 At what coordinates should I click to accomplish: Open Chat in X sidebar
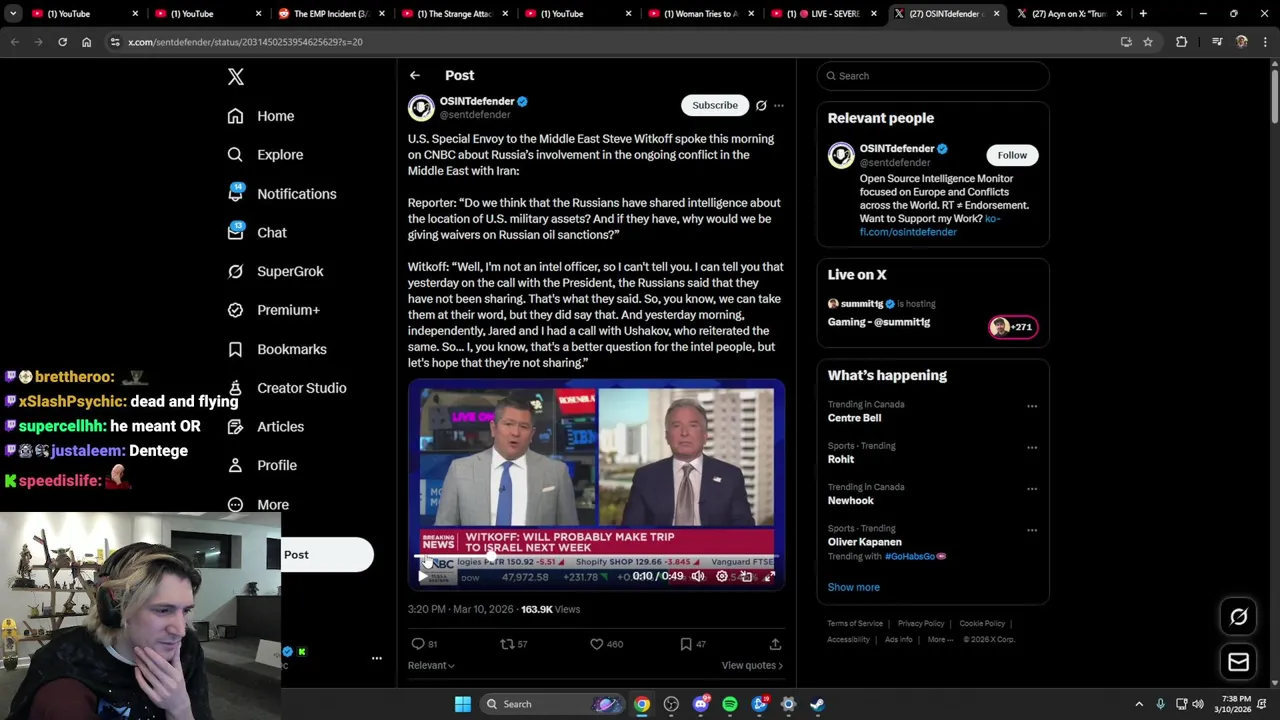pos(257,232)
